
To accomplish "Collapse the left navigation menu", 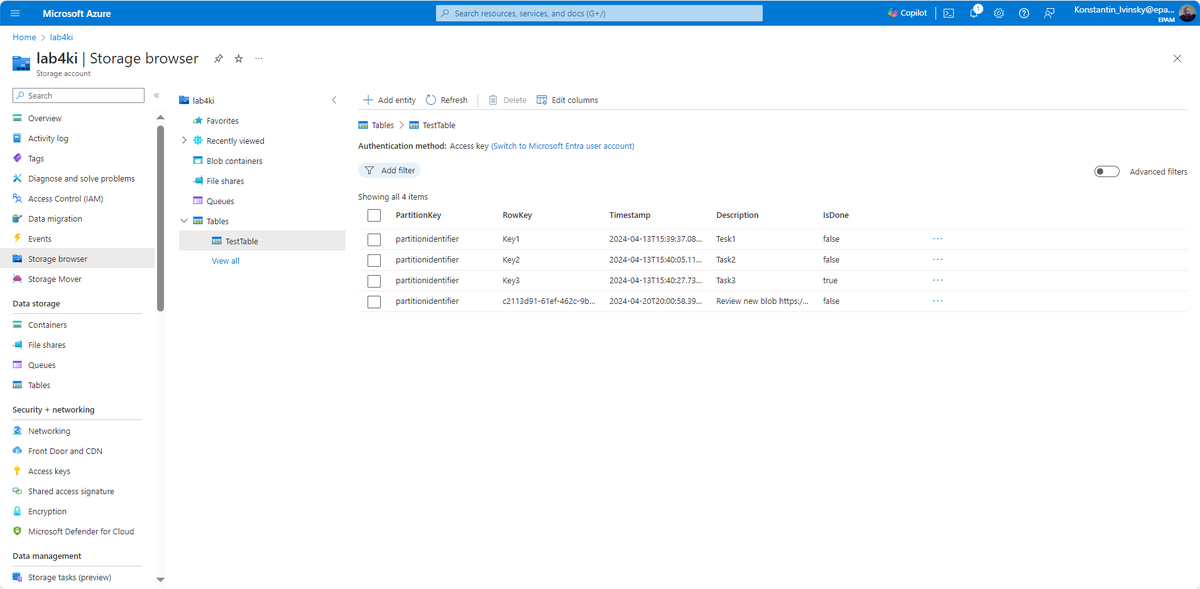I will point(156,95).
